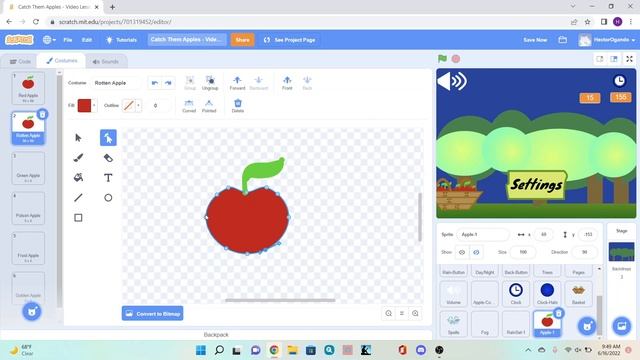640x360 pixels.
Task: Redo the costume edit
Action: (x=168, y=83)
